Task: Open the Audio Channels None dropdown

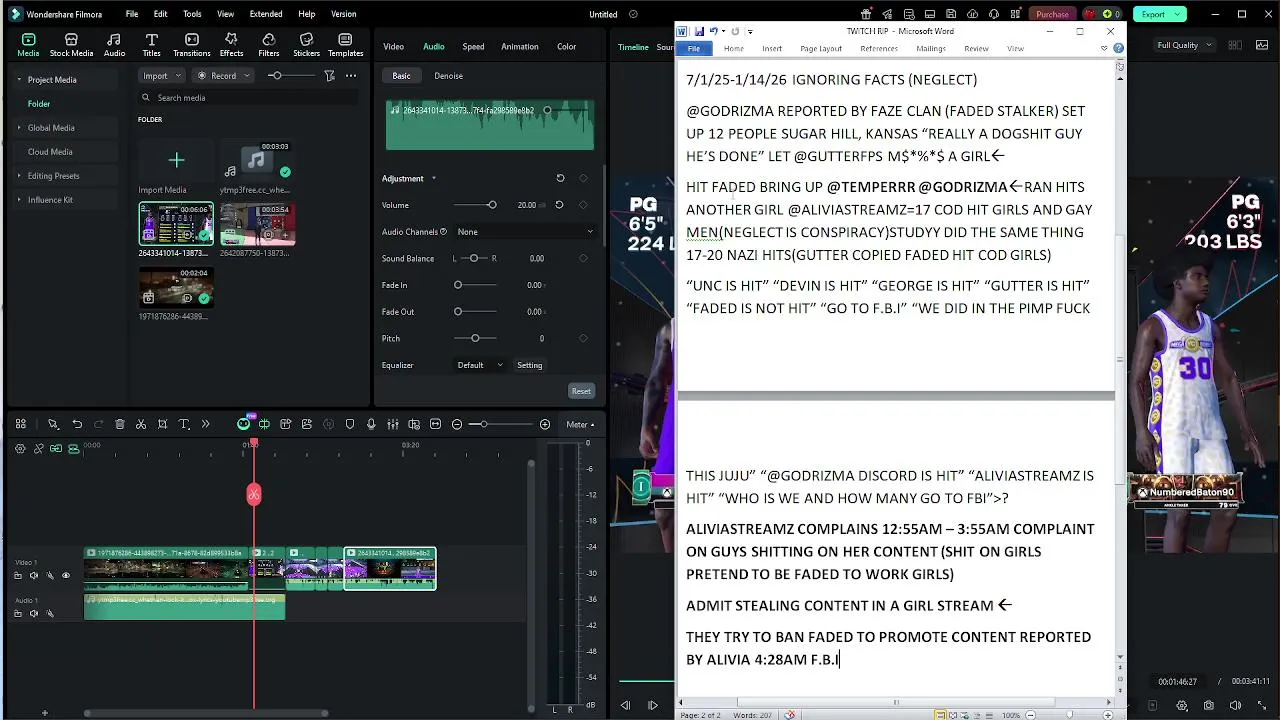Action: coord(525,231)
